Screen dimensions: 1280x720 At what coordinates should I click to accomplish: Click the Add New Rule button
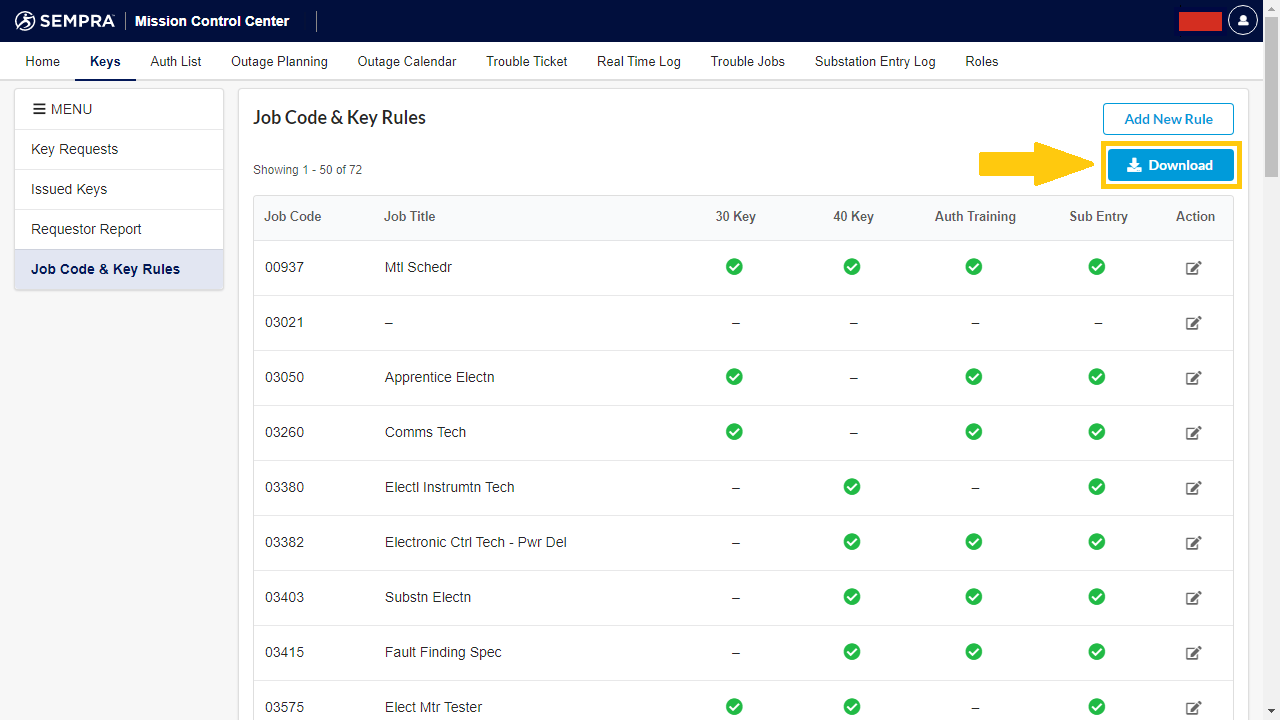[1168, 119]
